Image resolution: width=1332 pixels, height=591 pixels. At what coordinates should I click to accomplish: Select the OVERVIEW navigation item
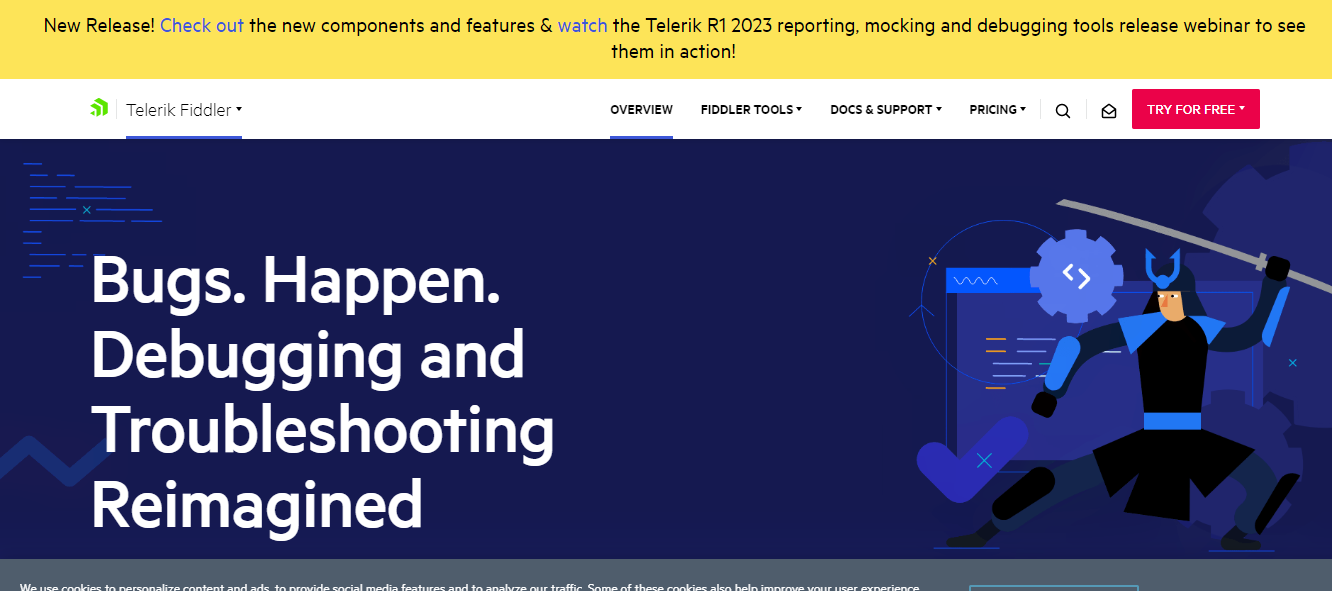tap(641, 109)
